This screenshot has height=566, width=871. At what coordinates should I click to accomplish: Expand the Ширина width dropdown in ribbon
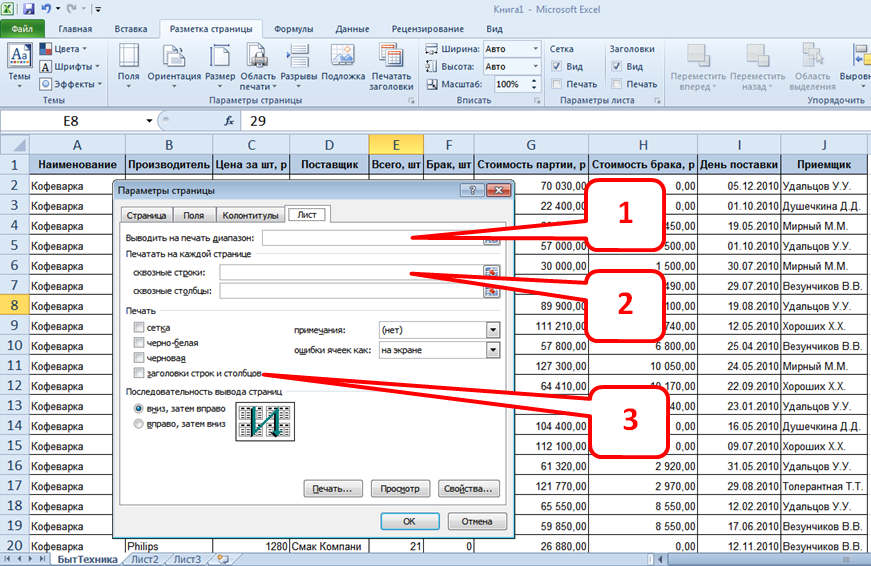(x=536, y=49)
